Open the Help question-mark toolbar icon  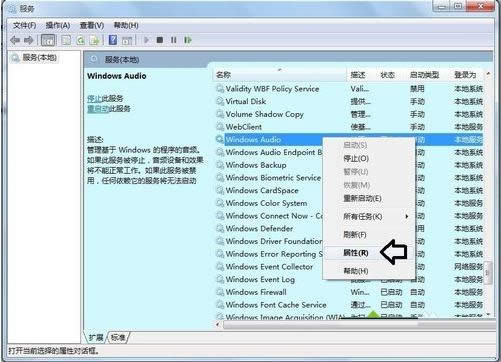click(113, 40)
